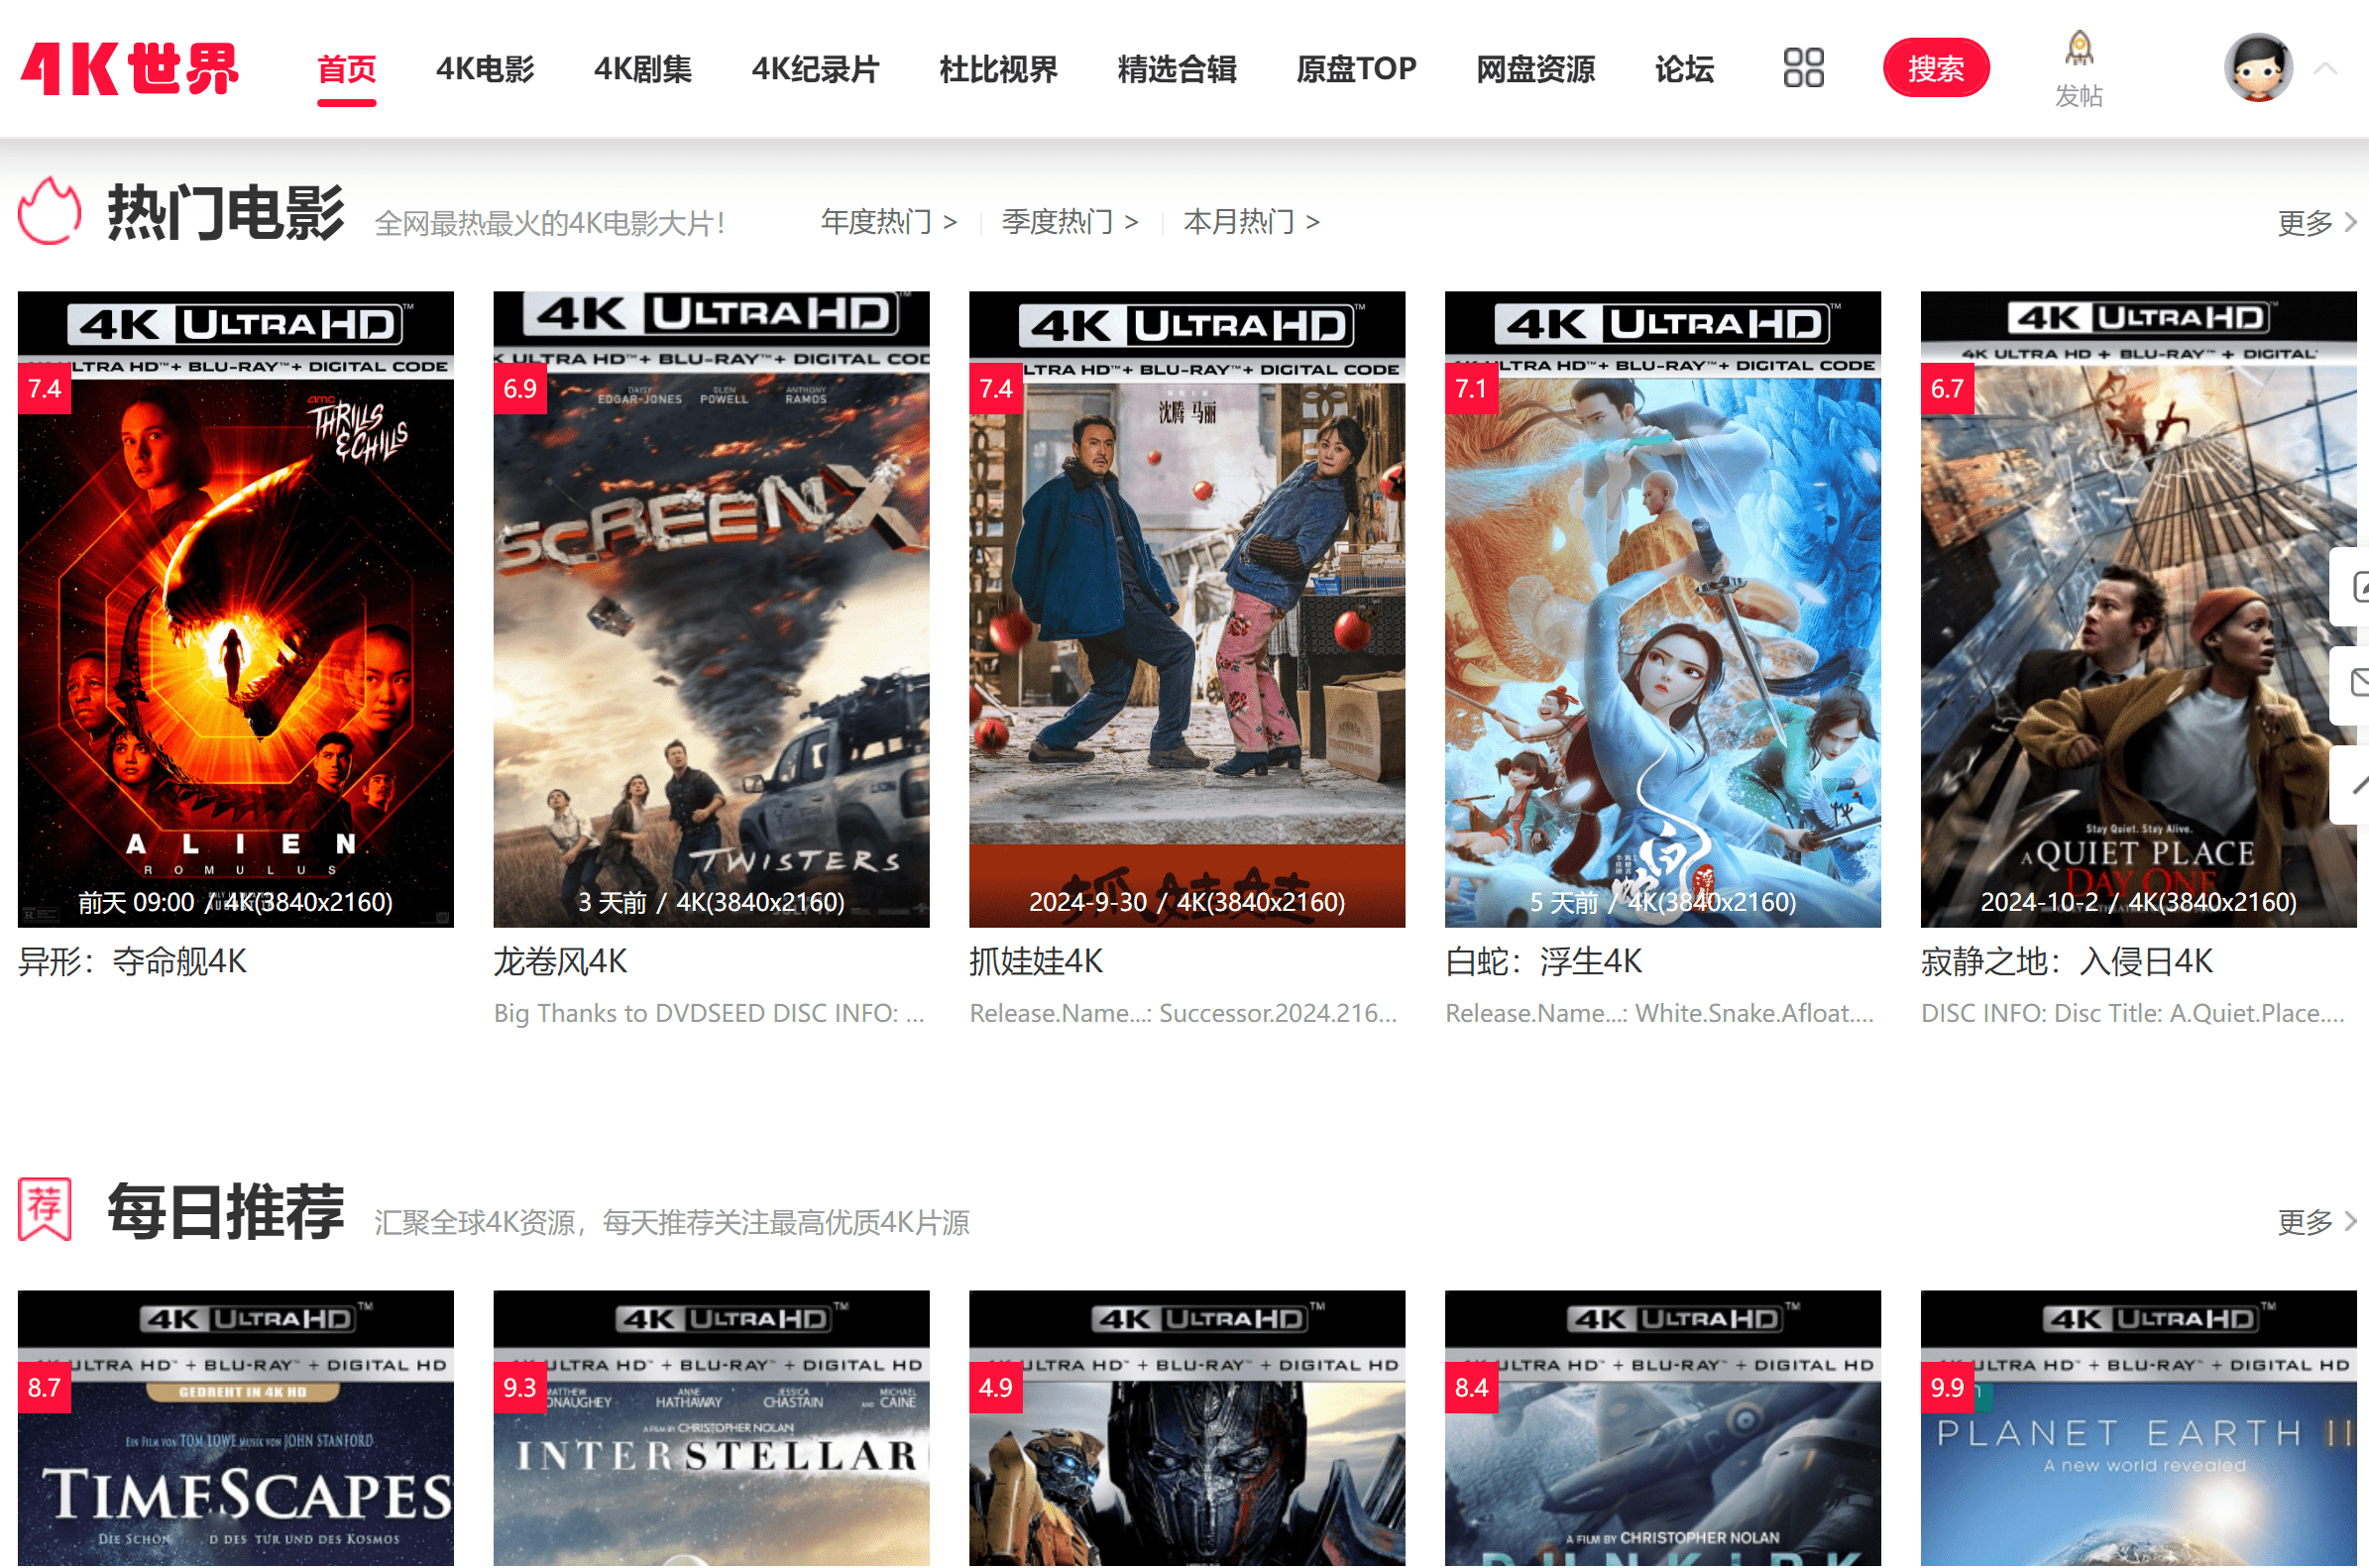Open the 原盘TOP menu

[x=1356, y=69]
